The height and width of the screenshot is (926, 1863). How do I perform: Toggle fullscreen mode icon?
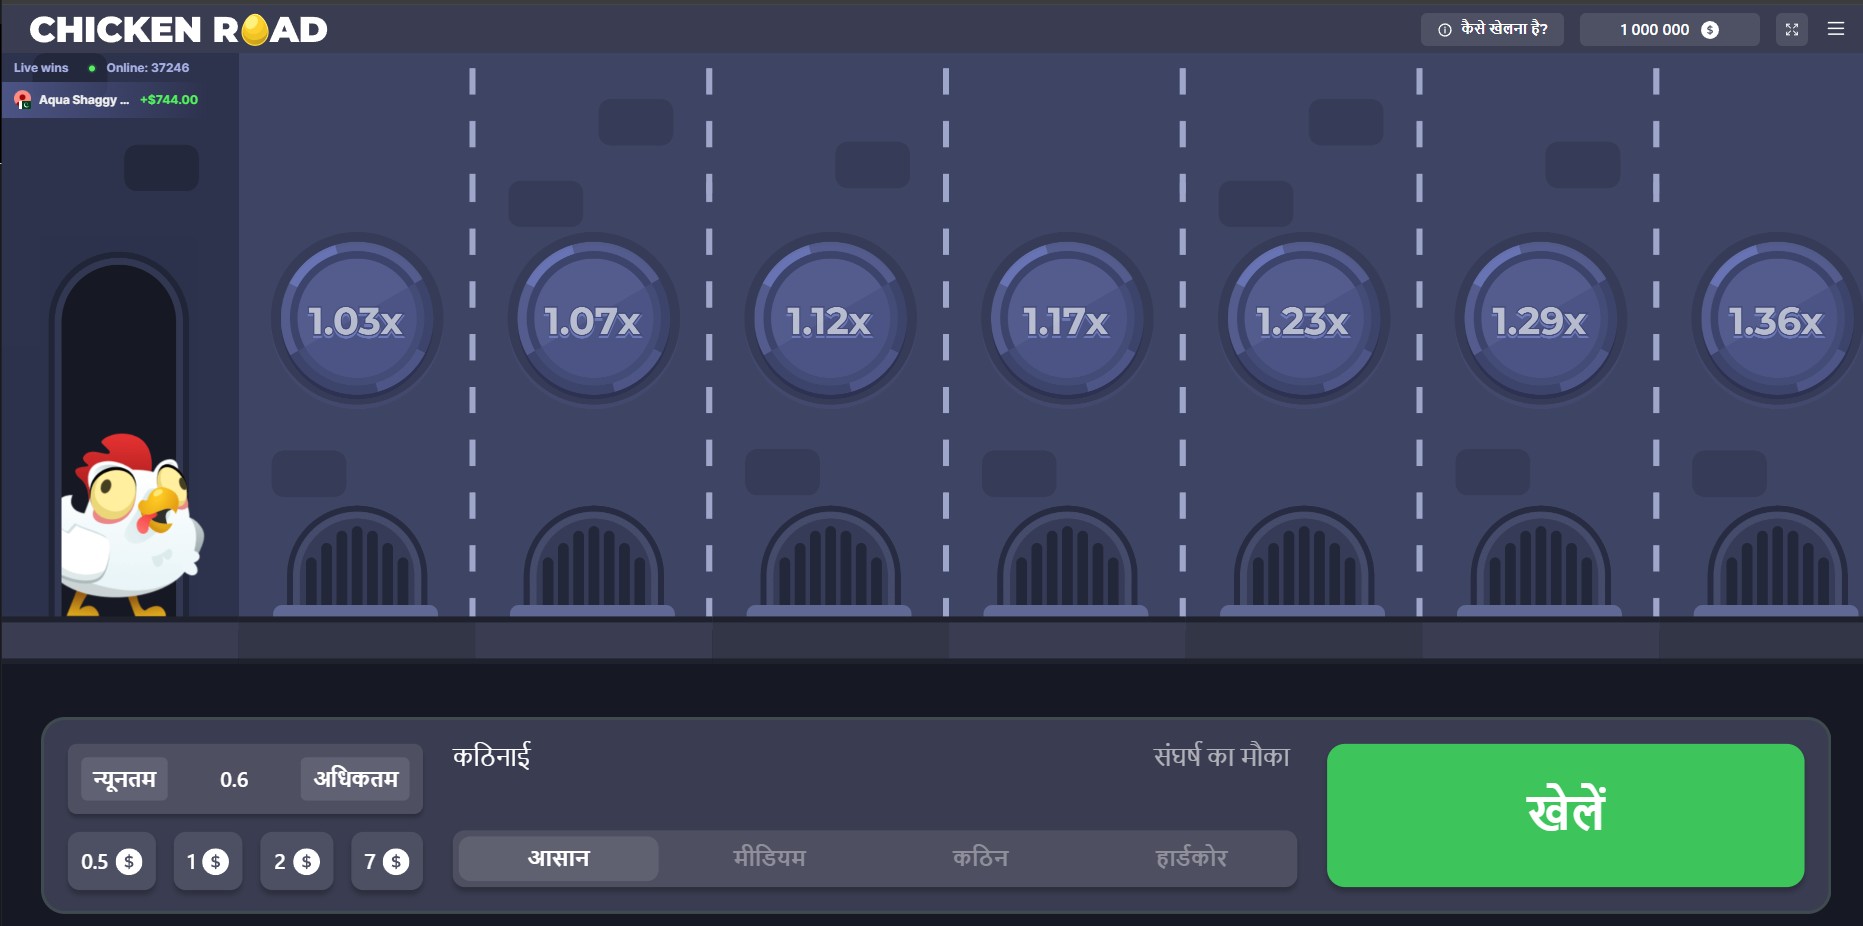(x=1792, y=30)
